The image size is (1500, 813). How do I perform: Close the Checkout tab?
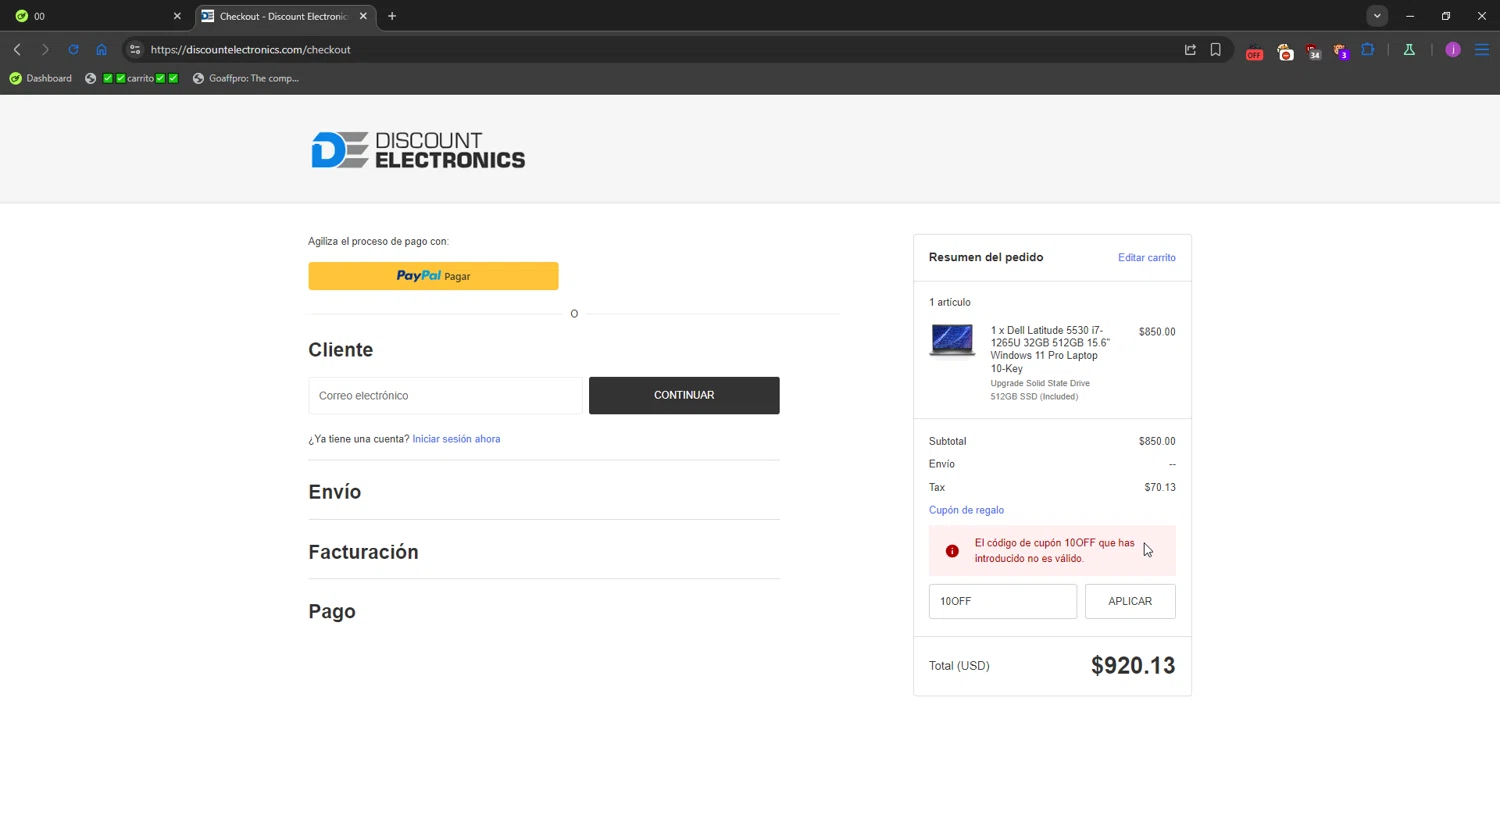pyautogui.click(x=363, y=16)
